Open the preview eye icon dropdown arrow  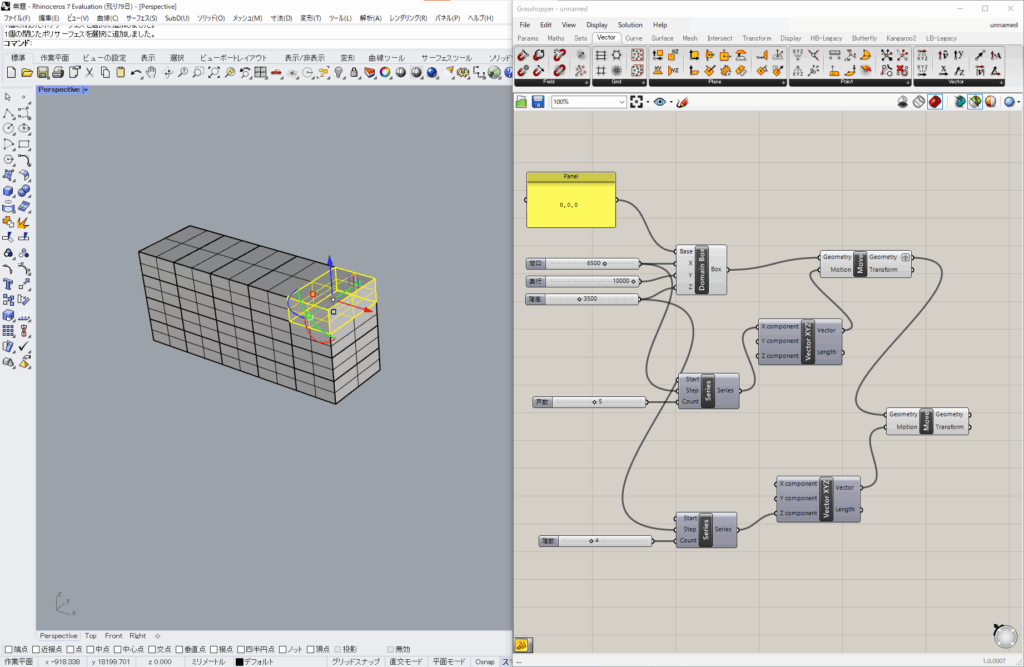[x=669, y=102]
